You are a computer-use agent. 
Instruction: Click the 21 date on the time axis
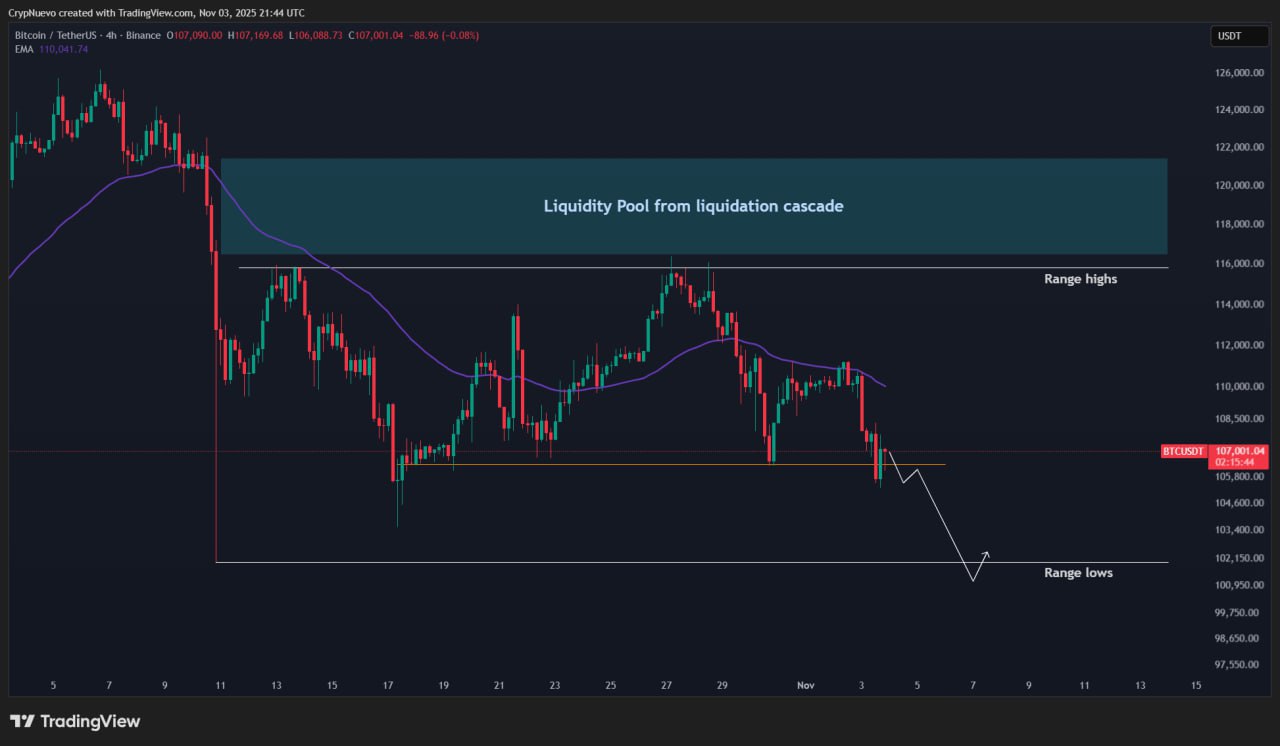coord(499,686)
